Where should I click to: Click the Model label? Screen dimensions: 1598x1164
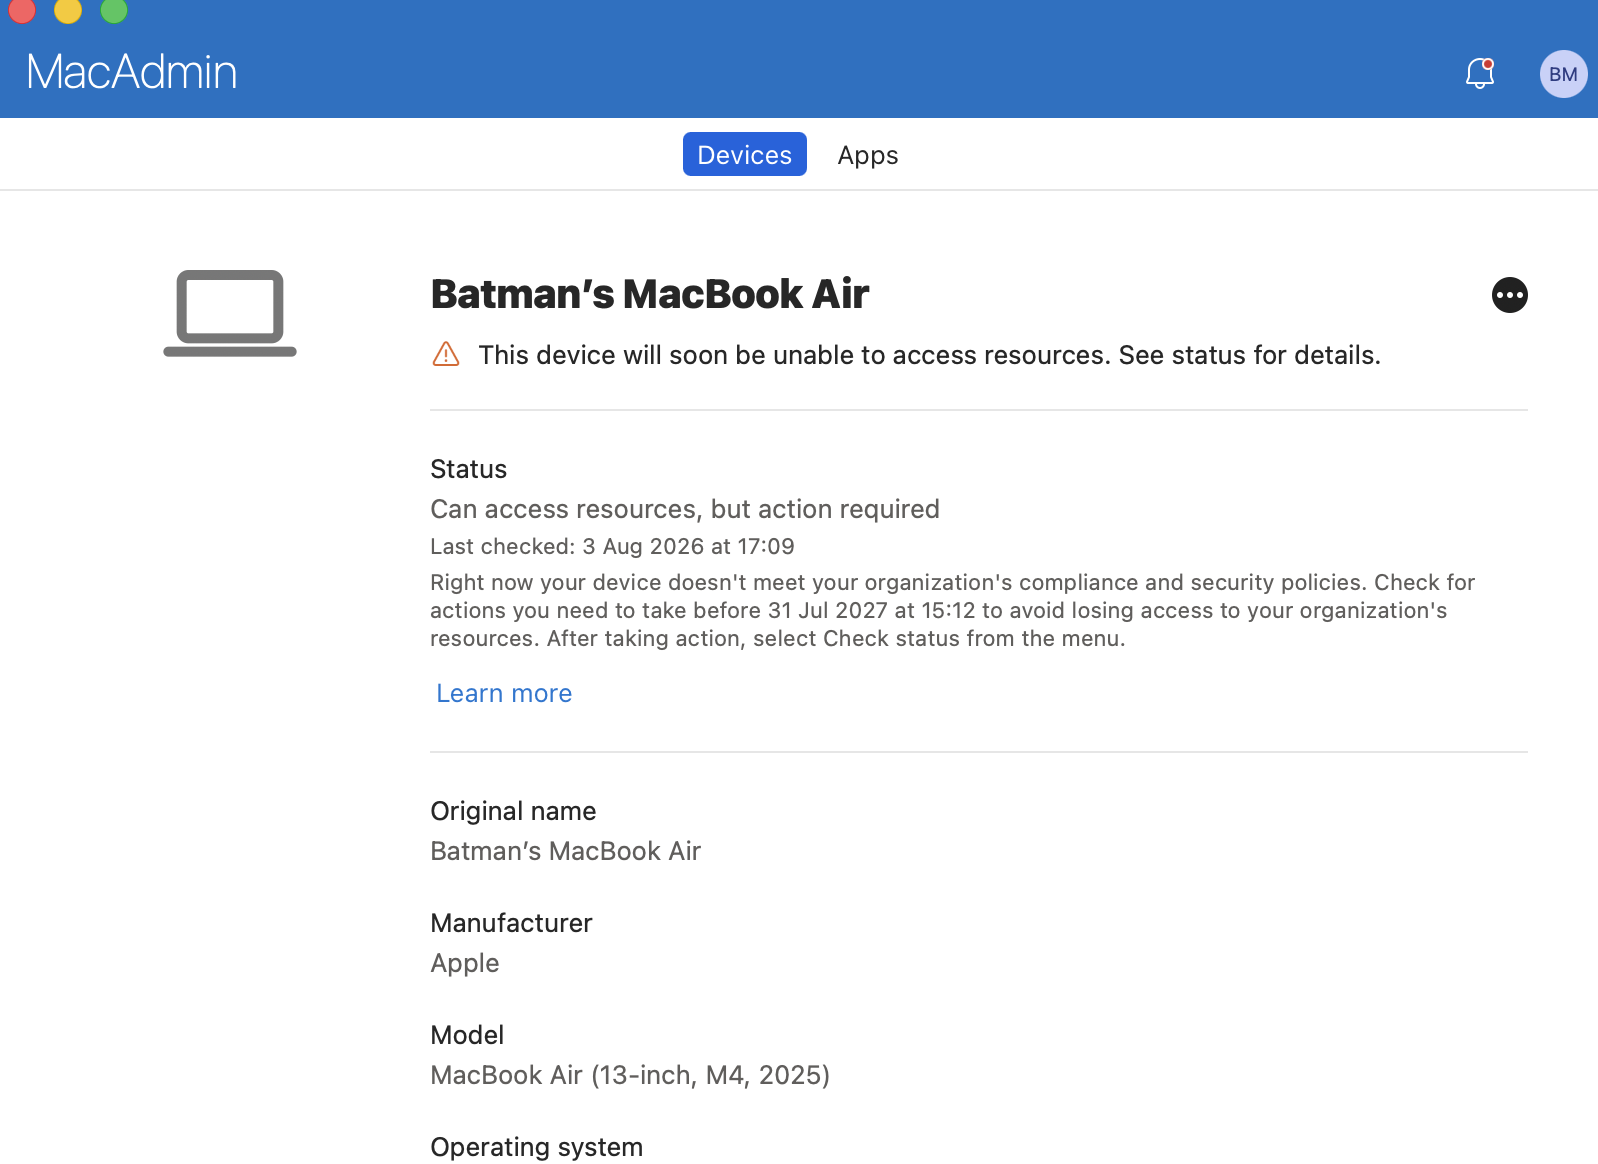[467, 1035]
